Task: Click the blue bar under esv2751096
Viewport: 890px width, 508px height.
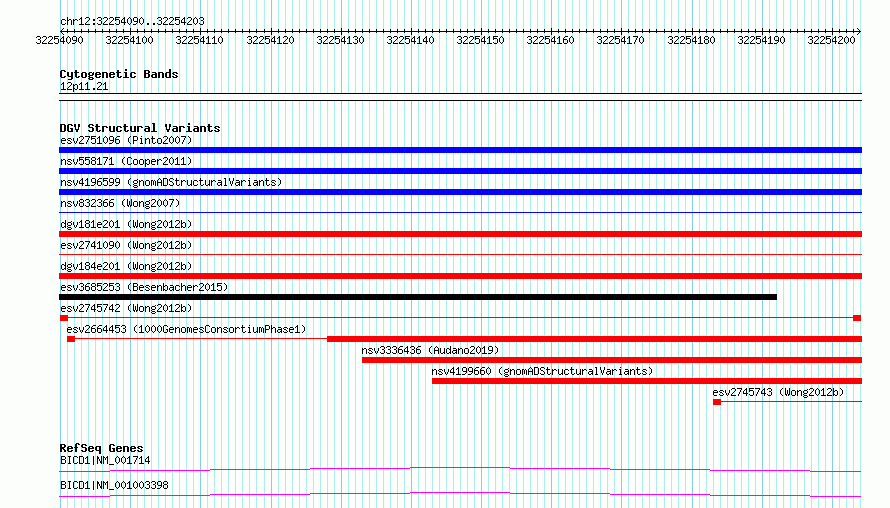Action: [x=460, y=150]
